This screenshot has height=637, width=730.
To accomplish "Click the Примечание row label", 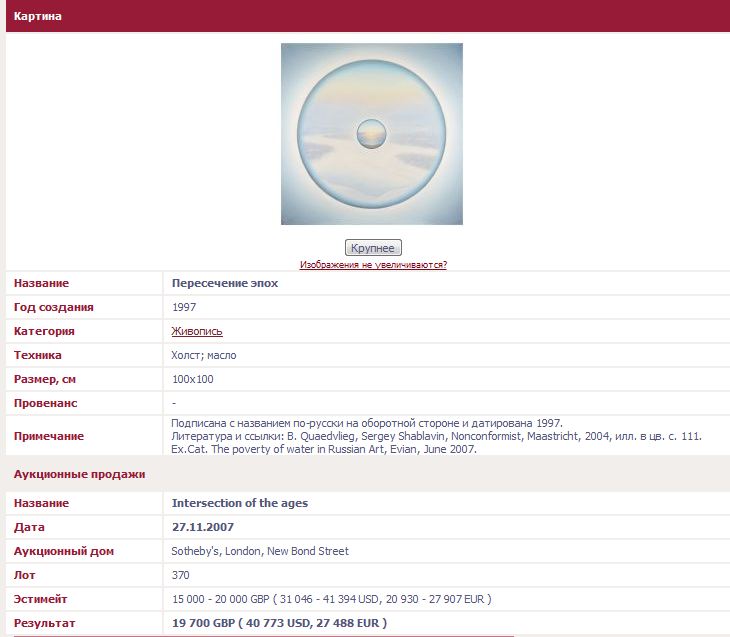I will 49,436.
